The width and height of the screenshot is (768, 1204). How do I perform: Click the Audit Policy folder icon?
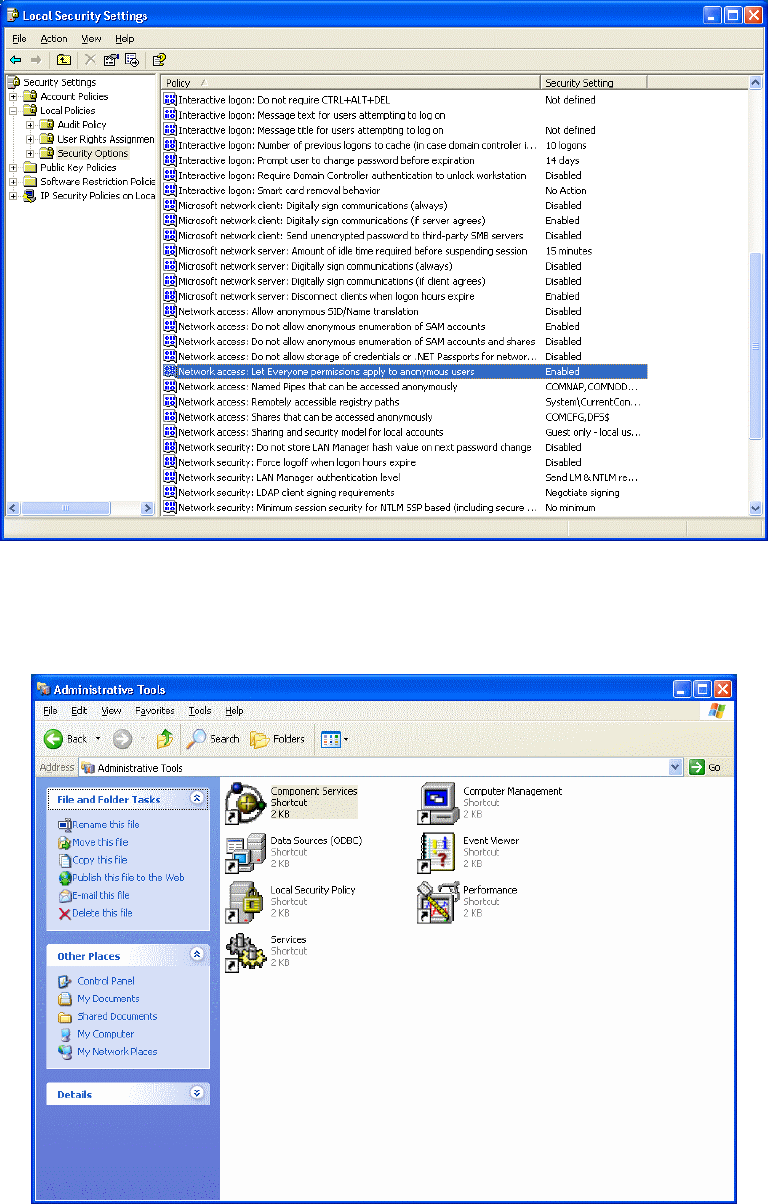pos(48,125)
